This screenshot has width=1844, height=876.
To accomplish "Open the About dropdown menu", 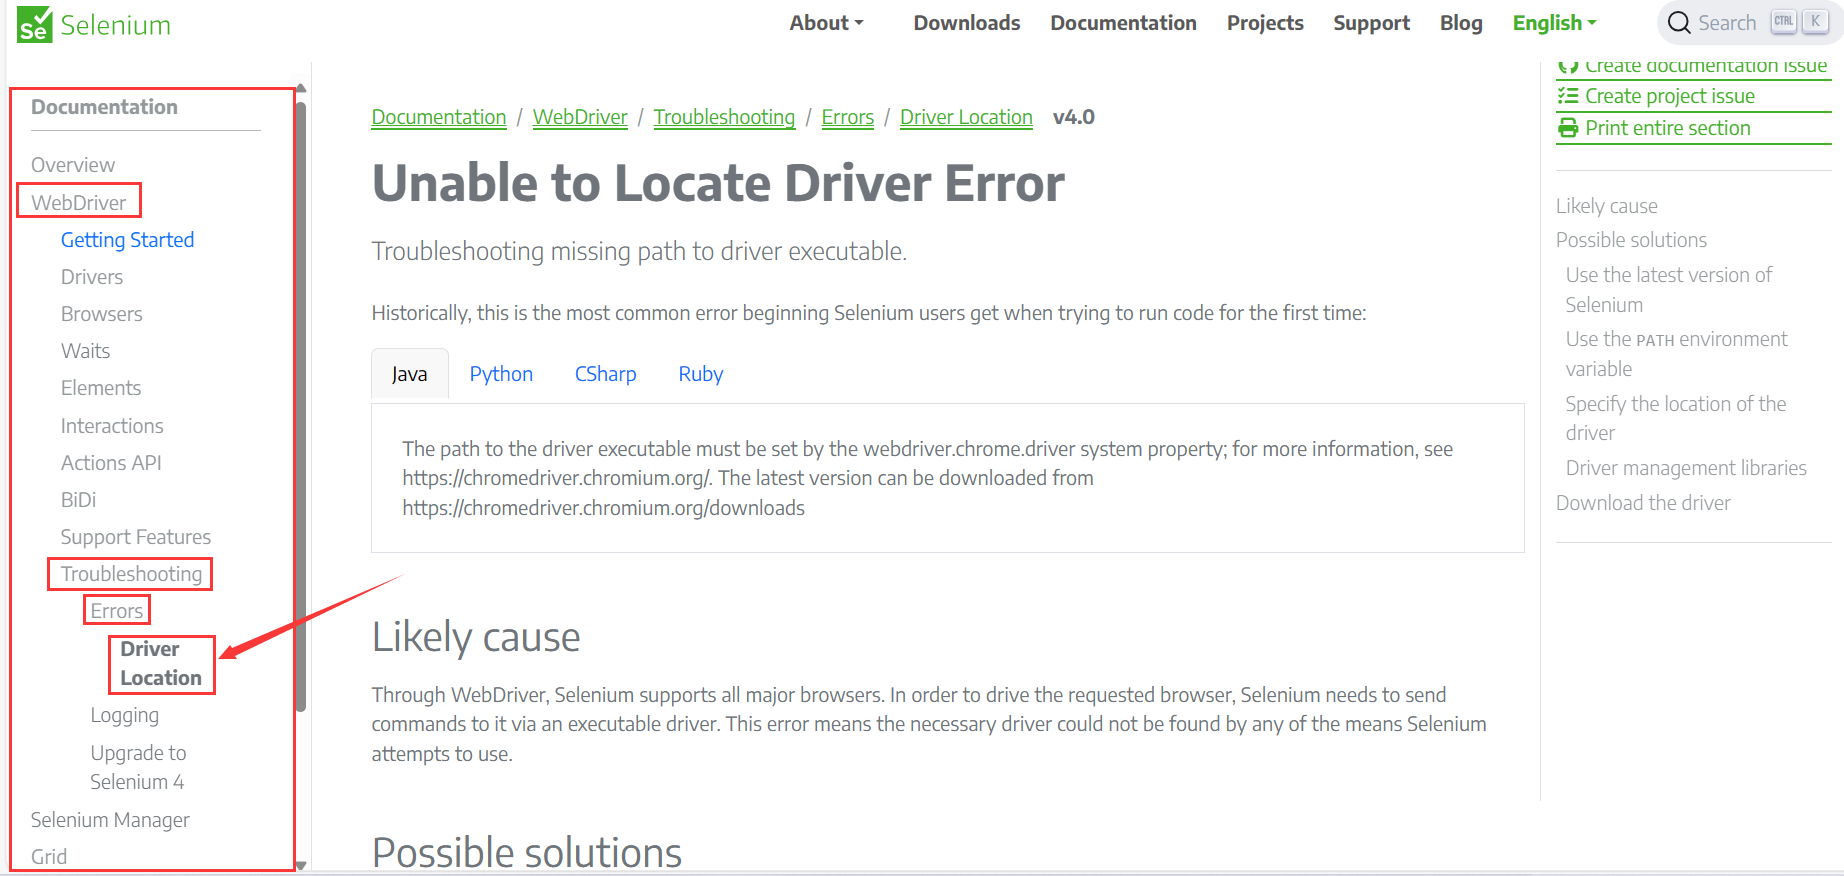I will point(826,23).
